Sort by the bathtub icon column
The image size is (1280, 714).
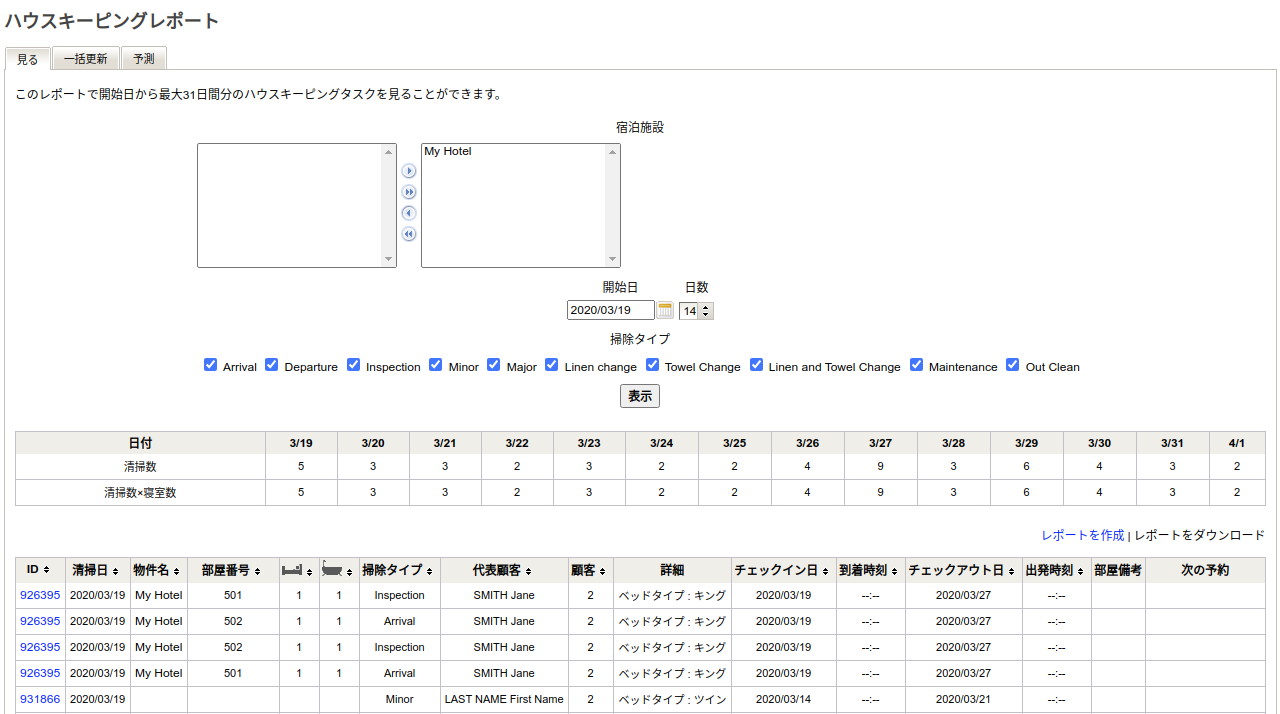click(x=338, y=570)
